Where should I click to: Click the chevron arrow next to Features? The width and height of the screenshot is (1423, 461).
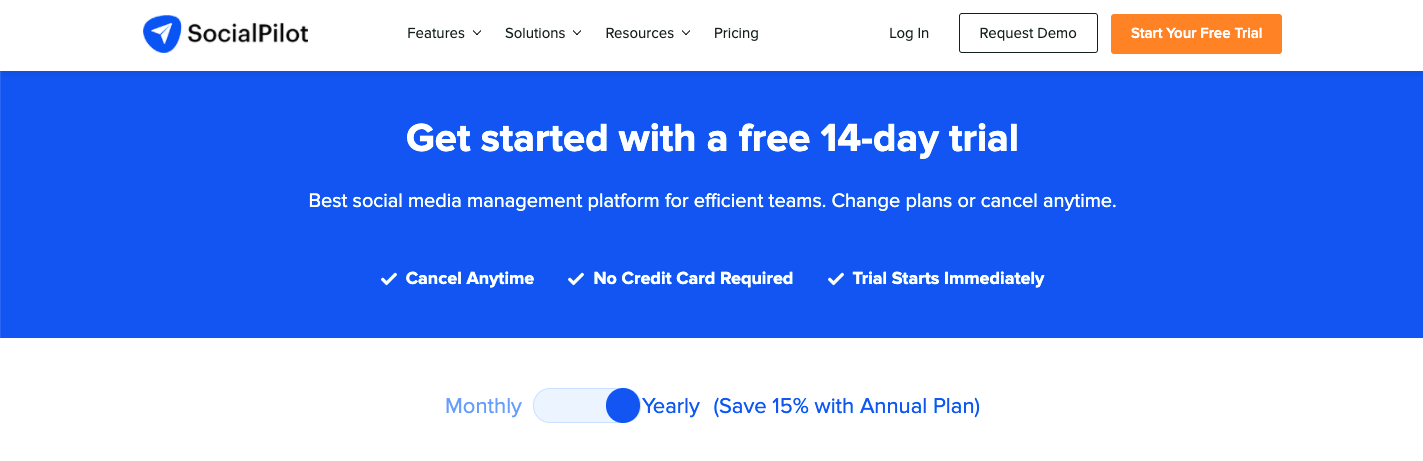pos(477,33)
